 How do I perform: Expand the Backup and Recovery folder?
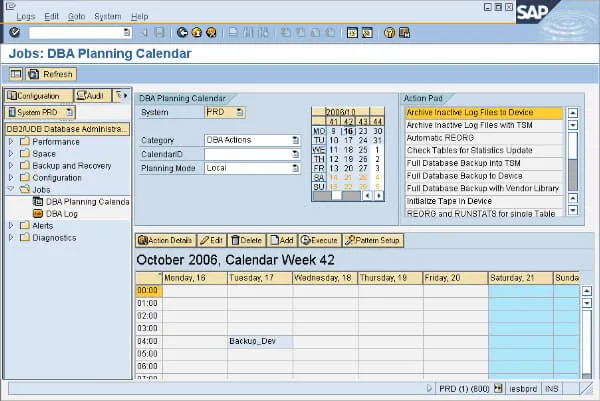11,166
